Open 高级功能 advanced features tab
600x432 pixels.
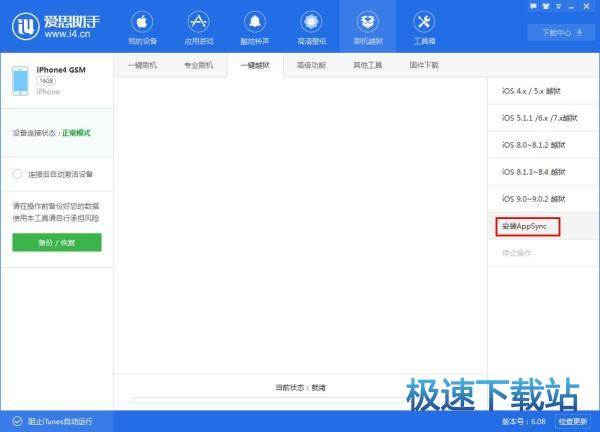[311, 65]
